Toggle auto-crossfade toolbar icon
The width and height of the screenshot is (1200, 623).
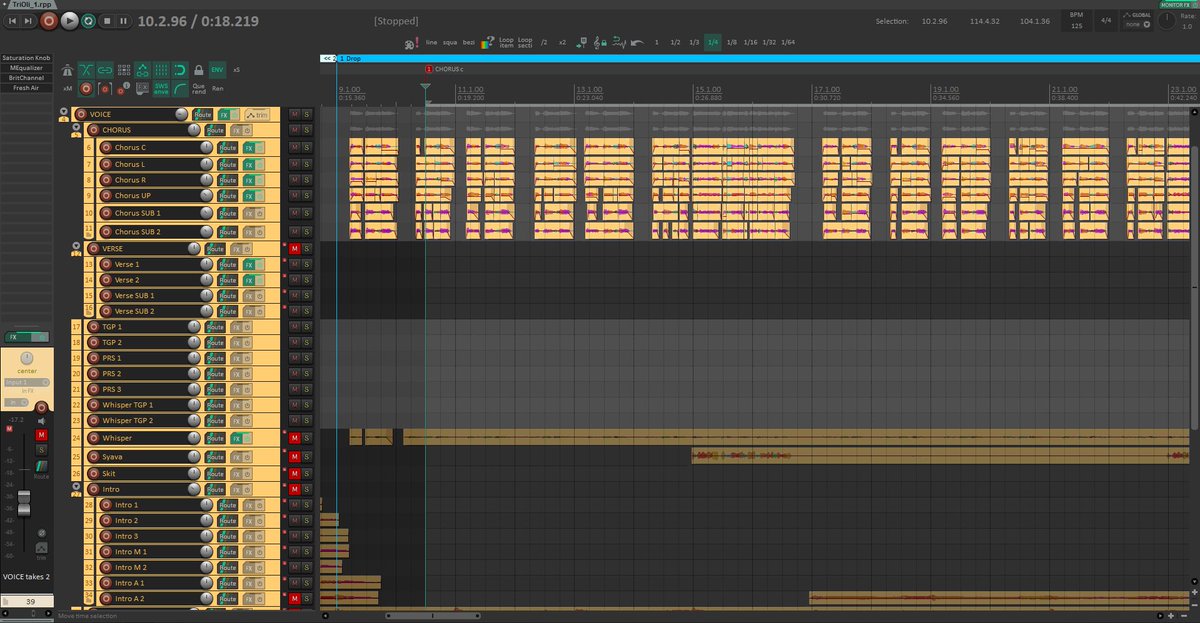click(86, 70)
